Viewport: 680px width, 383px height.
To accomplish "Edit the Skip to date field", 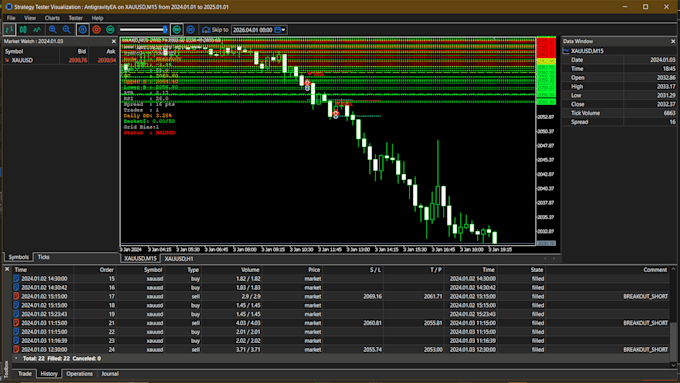I will (x=252, y=30).
